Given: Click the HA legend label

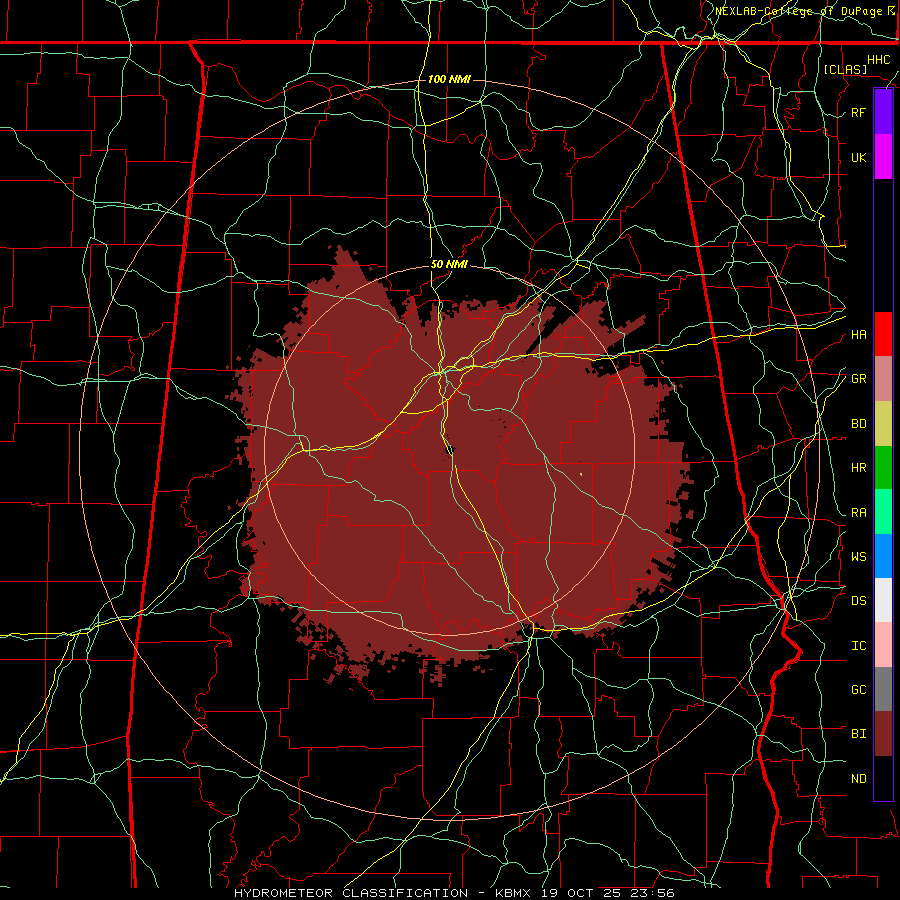Looking at the screenshot, I should 858,335.
